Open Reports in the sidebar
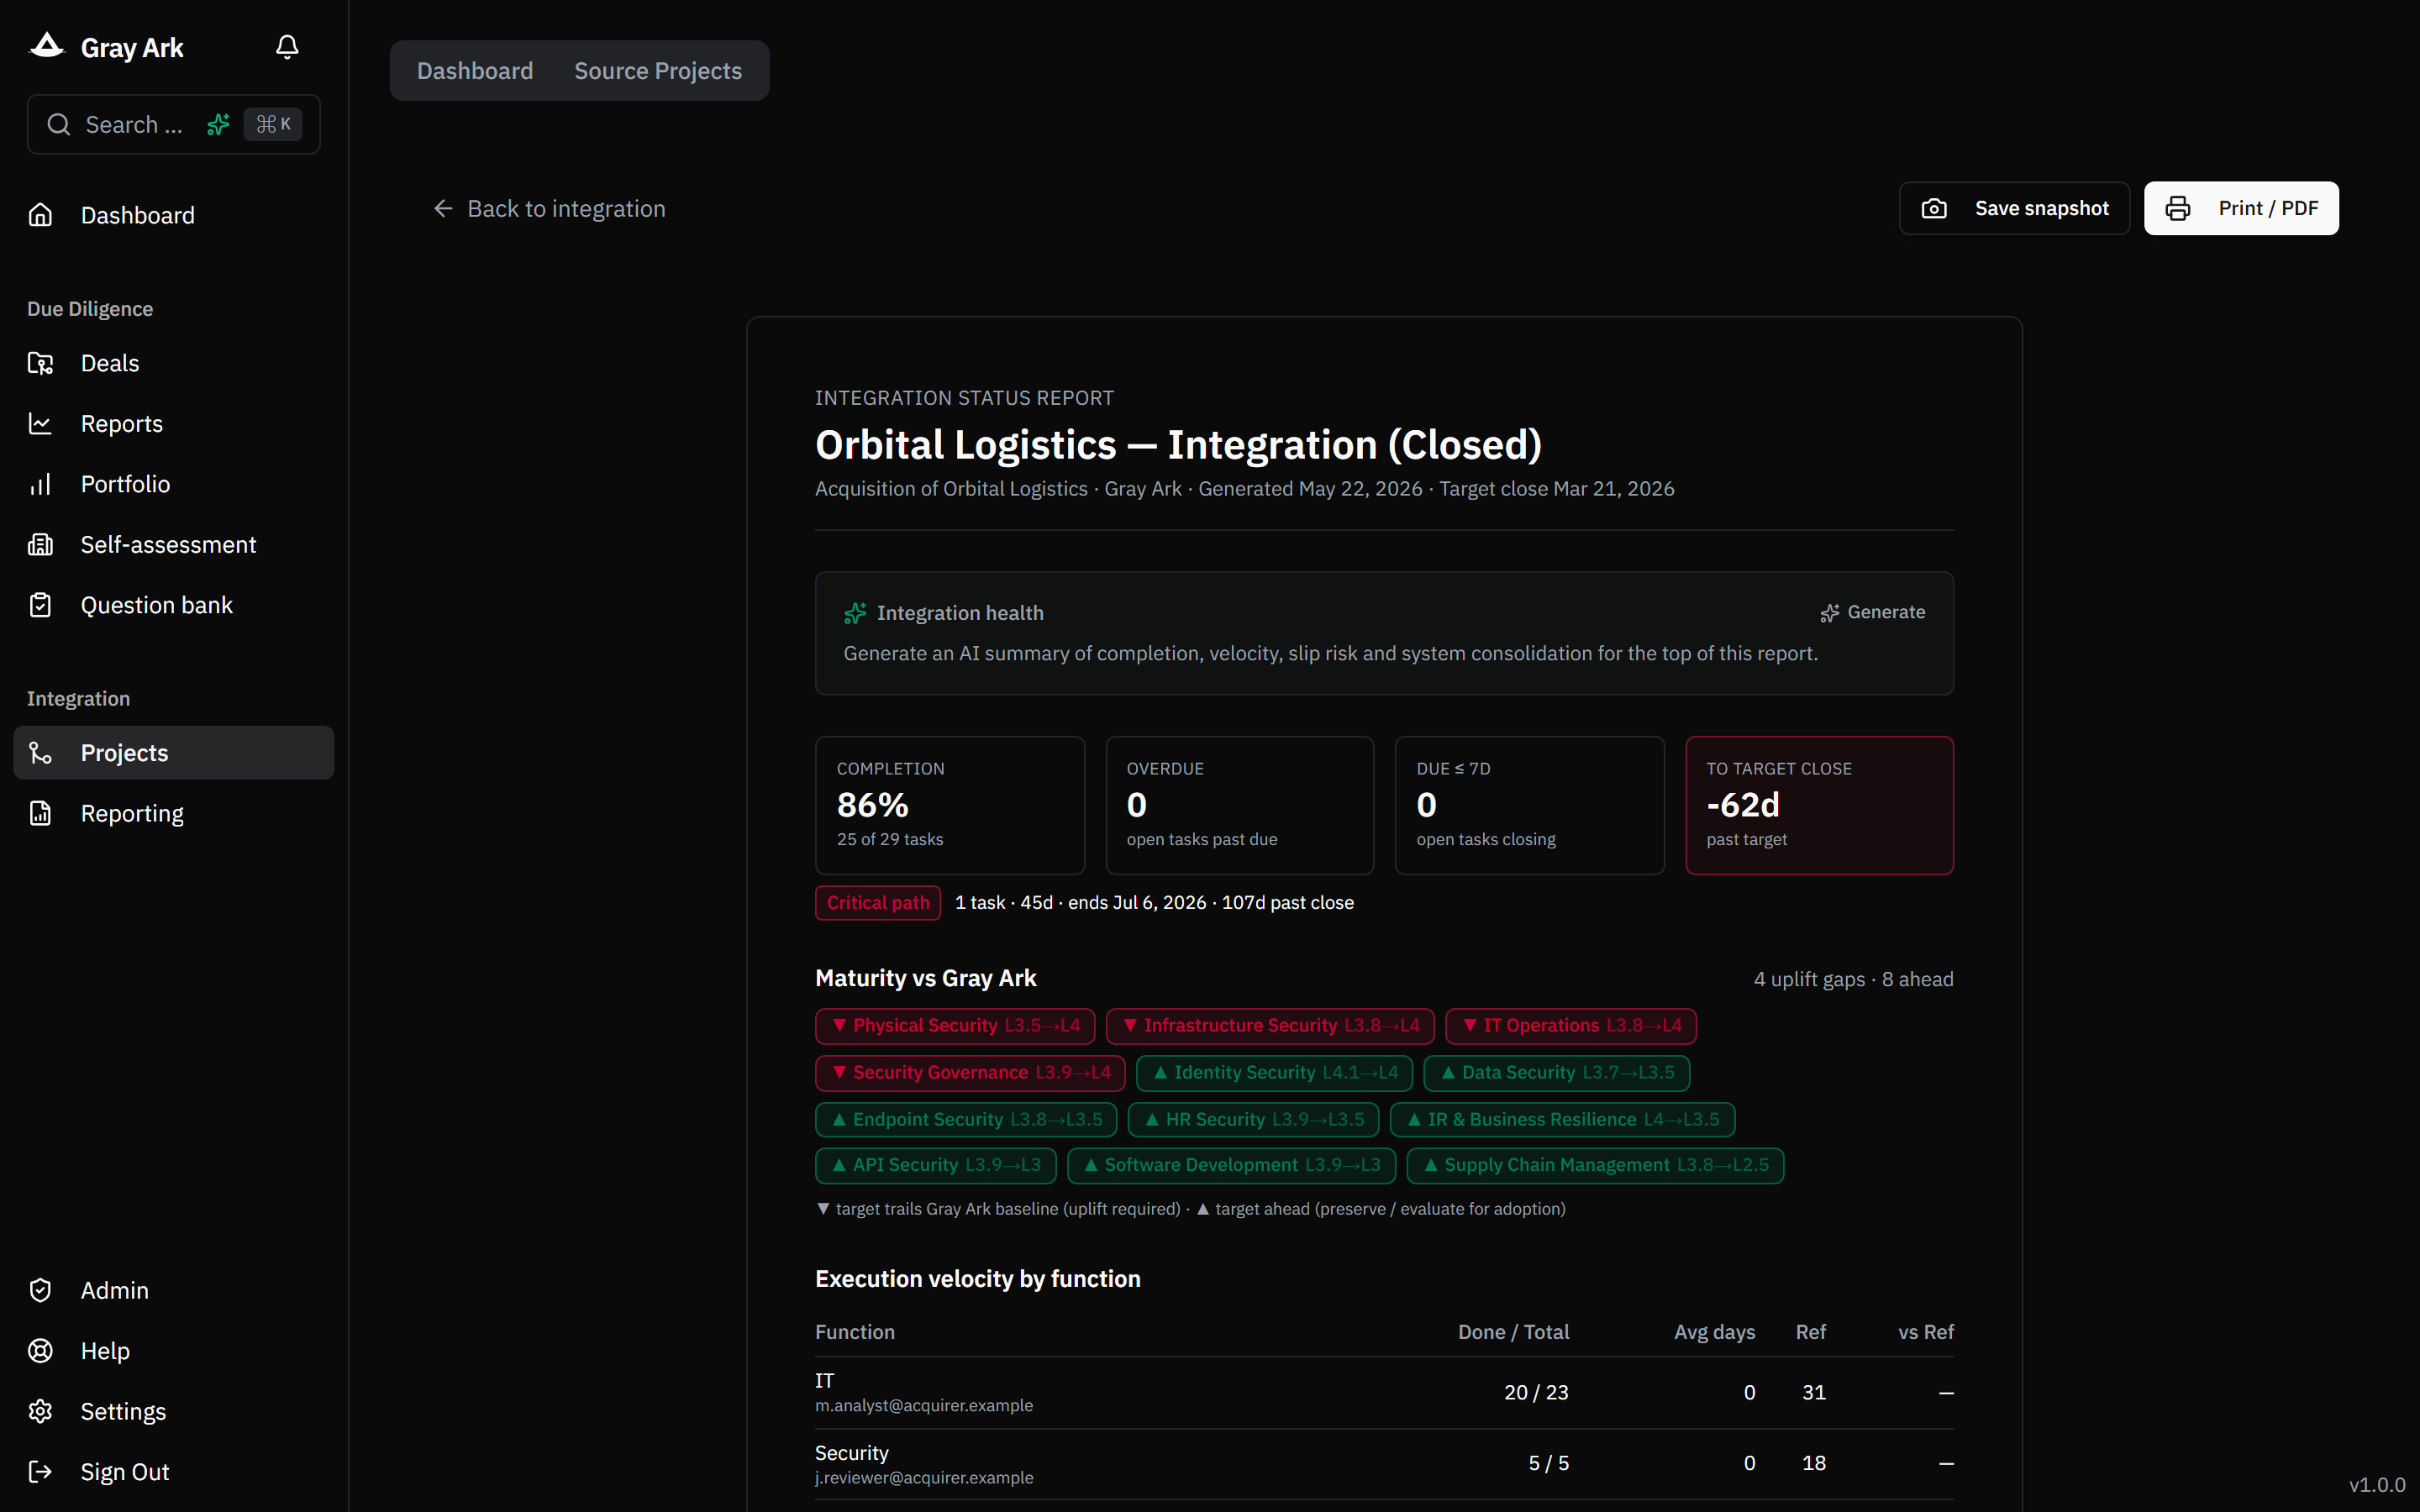 [x=174, y=424]
